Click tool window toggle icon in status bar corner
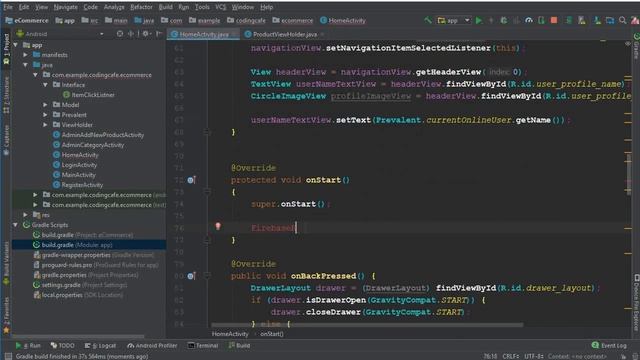640x360 pixels. tap(8, 356)
